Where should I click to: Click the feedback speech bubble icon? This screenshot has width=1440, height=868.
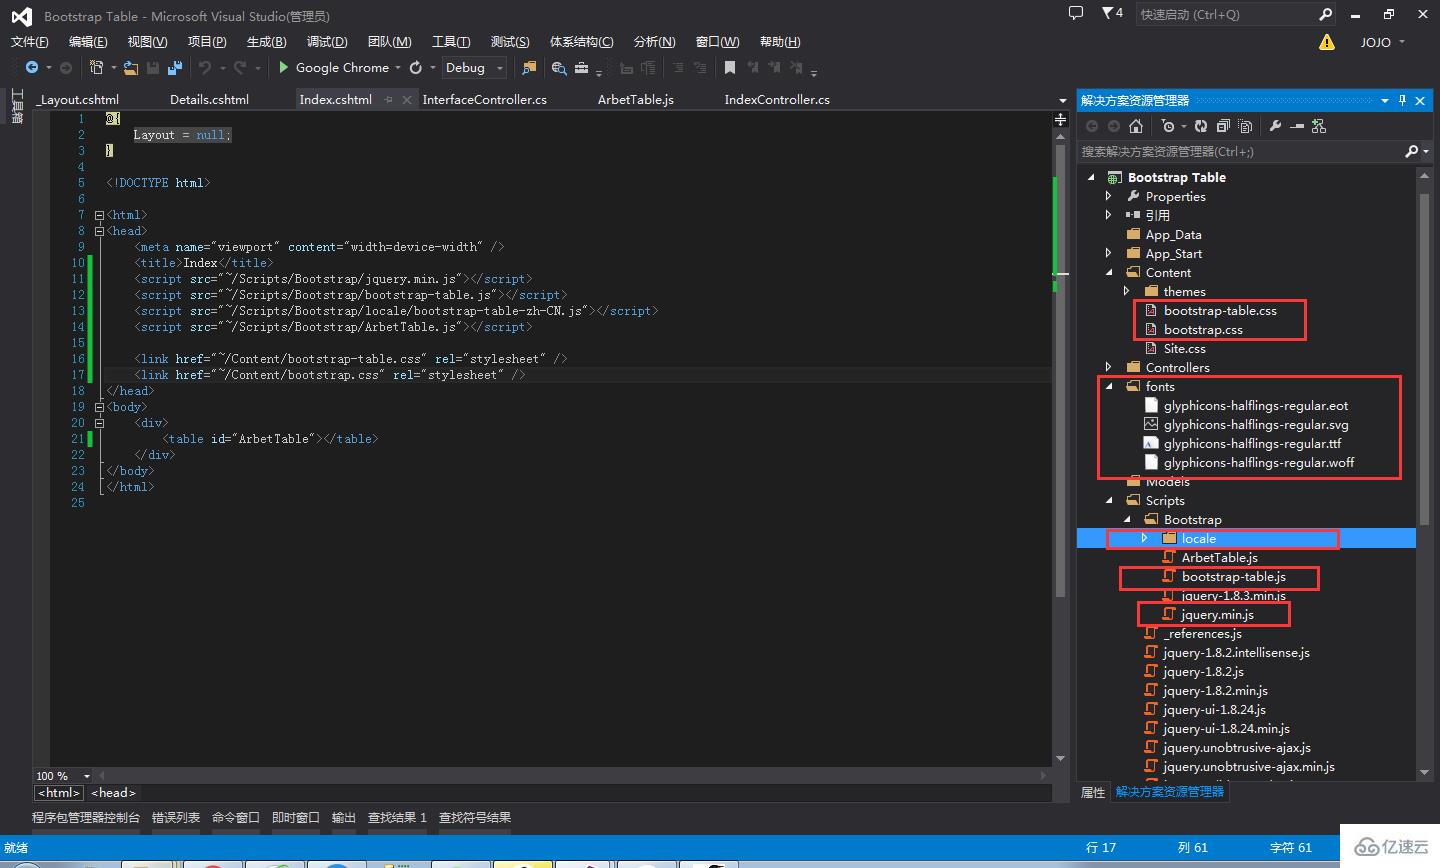coord(1076,14)
